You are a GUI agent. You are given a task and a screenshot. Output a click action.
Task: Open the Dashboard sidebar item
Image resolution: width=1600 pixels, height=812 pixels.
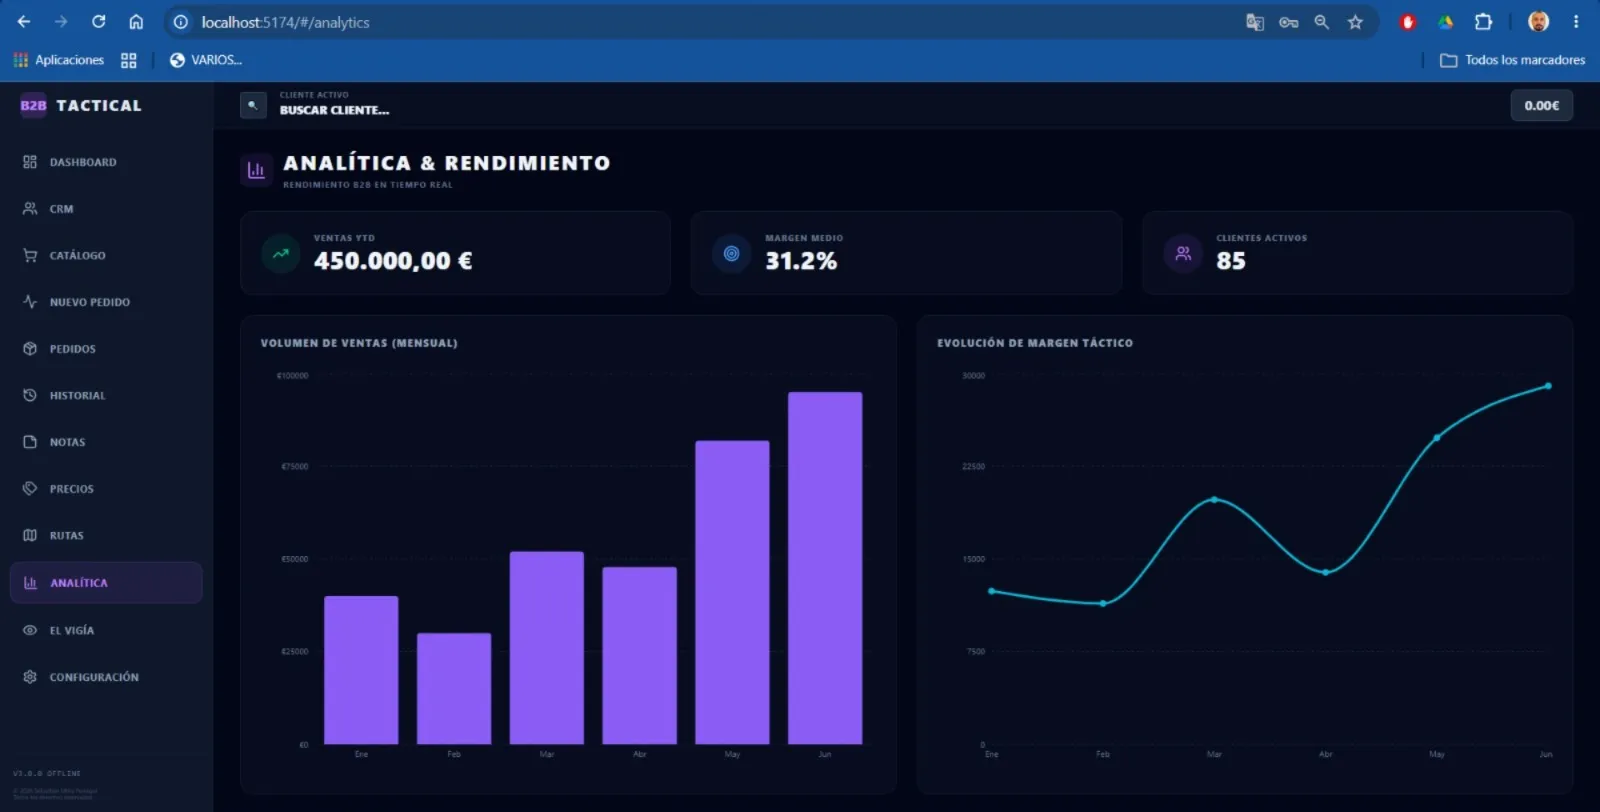(106, 162)
